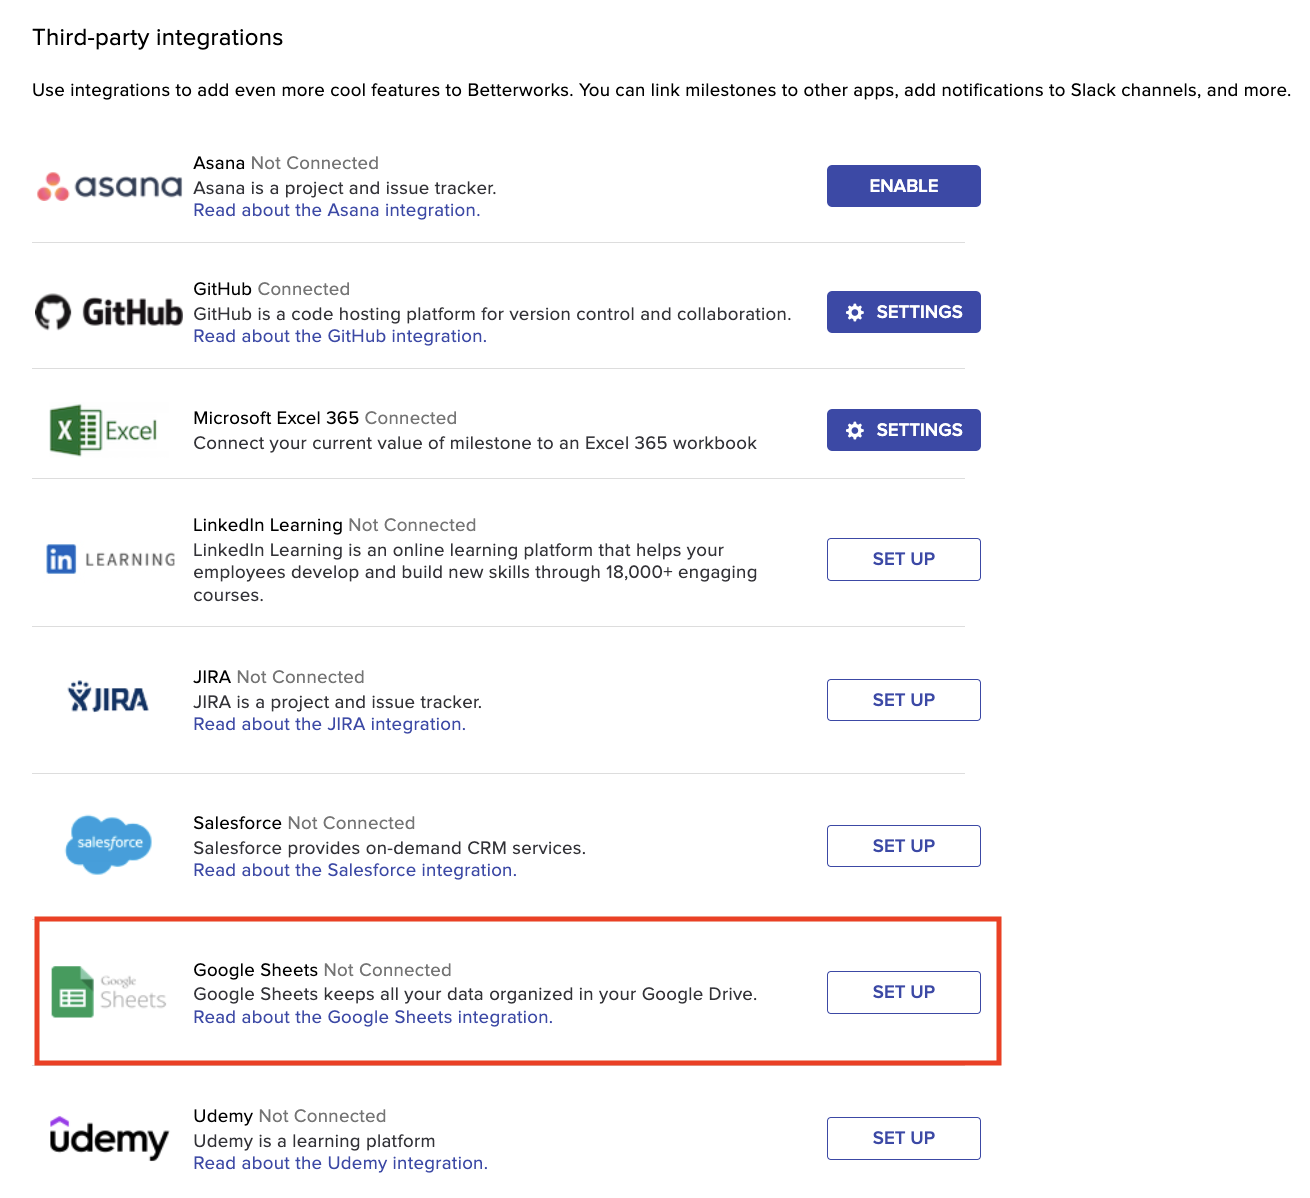The height and width of the screenshot is (1198, 1310).
Task: Click the Third-party integrations heading
Action: coord(158,38)
